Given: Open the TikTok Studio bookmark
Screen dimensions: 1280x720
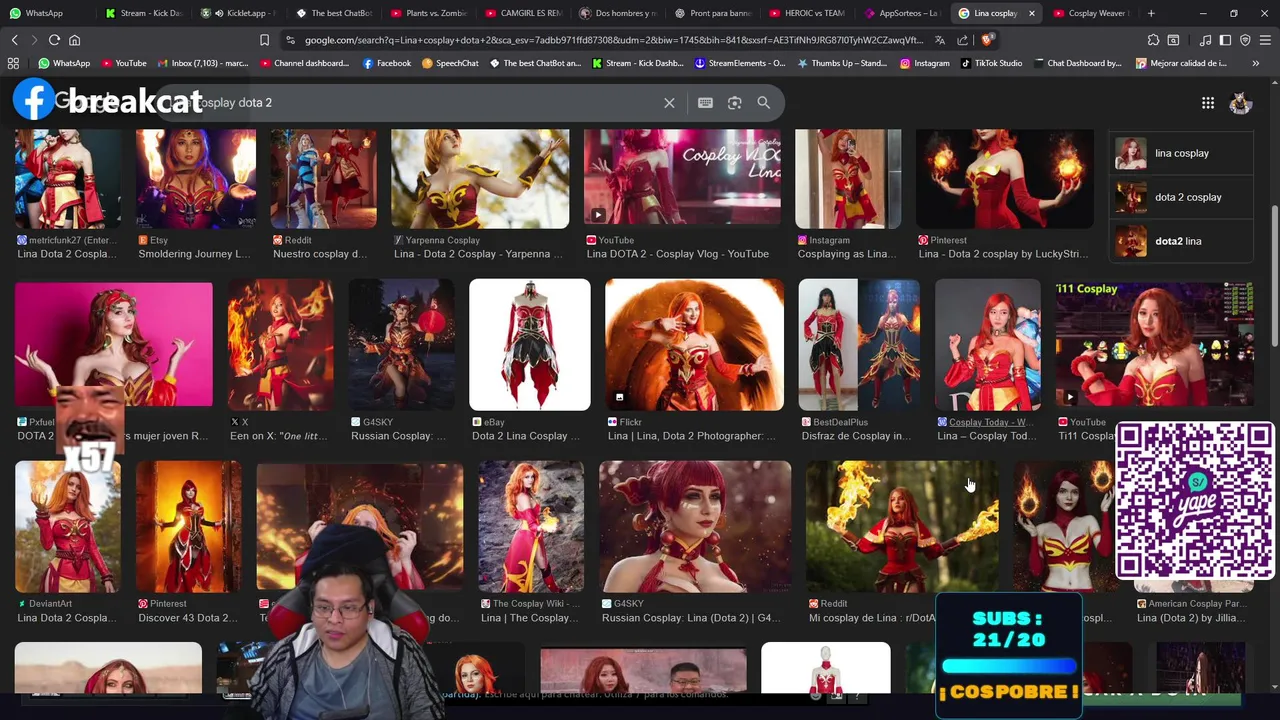Looking at the screenshot, I should point(991,63).
